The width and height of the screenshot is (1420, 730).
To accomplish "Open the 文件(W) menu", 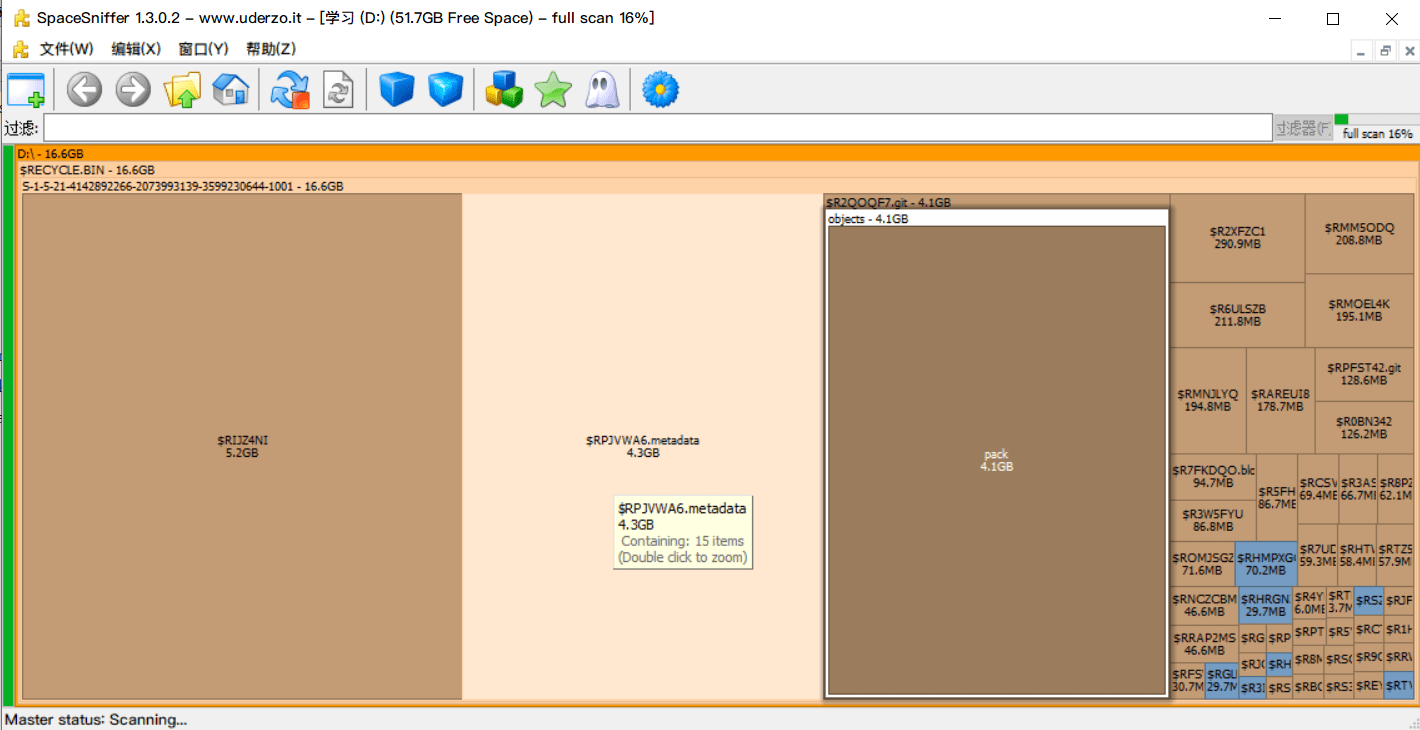I will (x=66, y=49).
